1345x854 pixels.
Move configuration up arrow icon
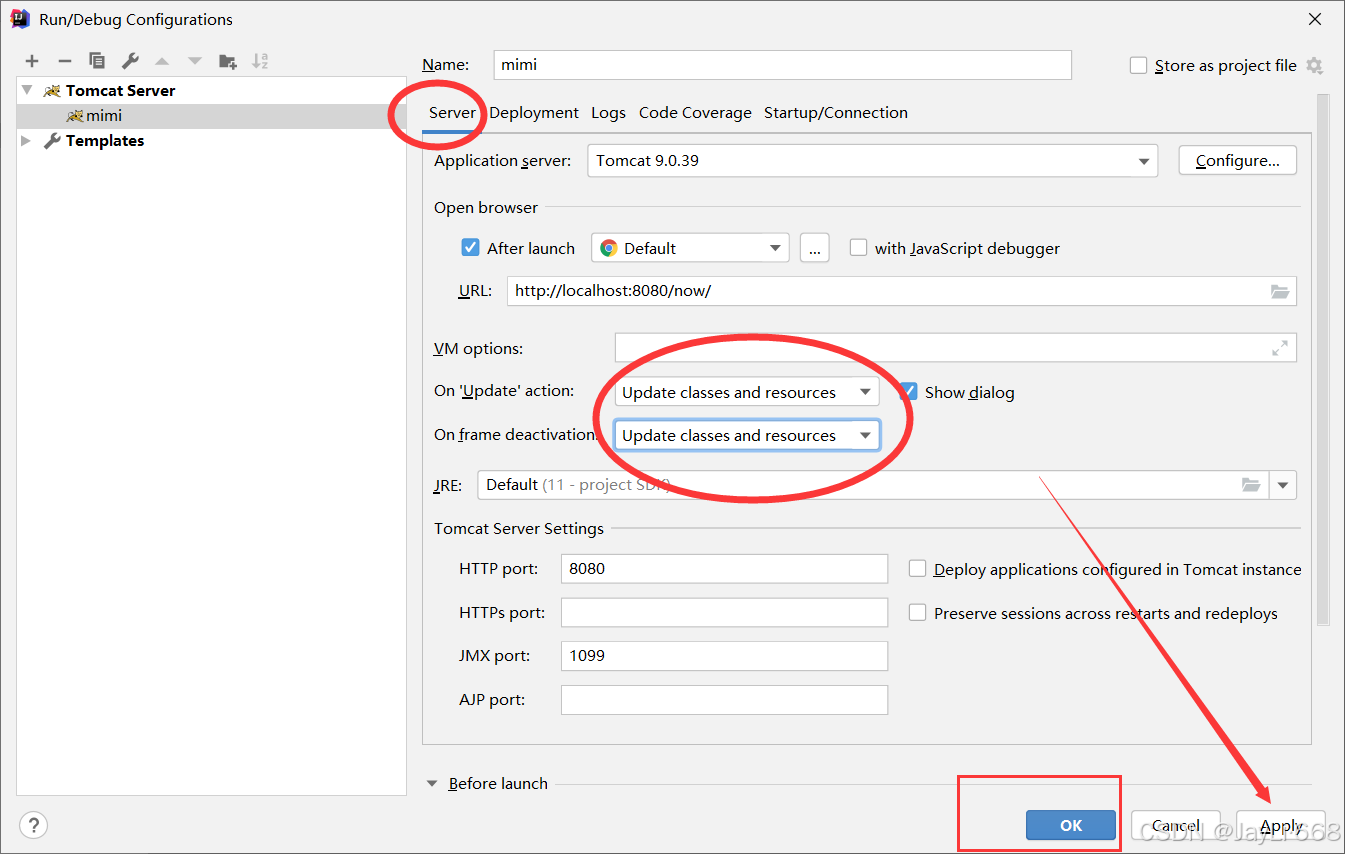click(x=162, y=61)
